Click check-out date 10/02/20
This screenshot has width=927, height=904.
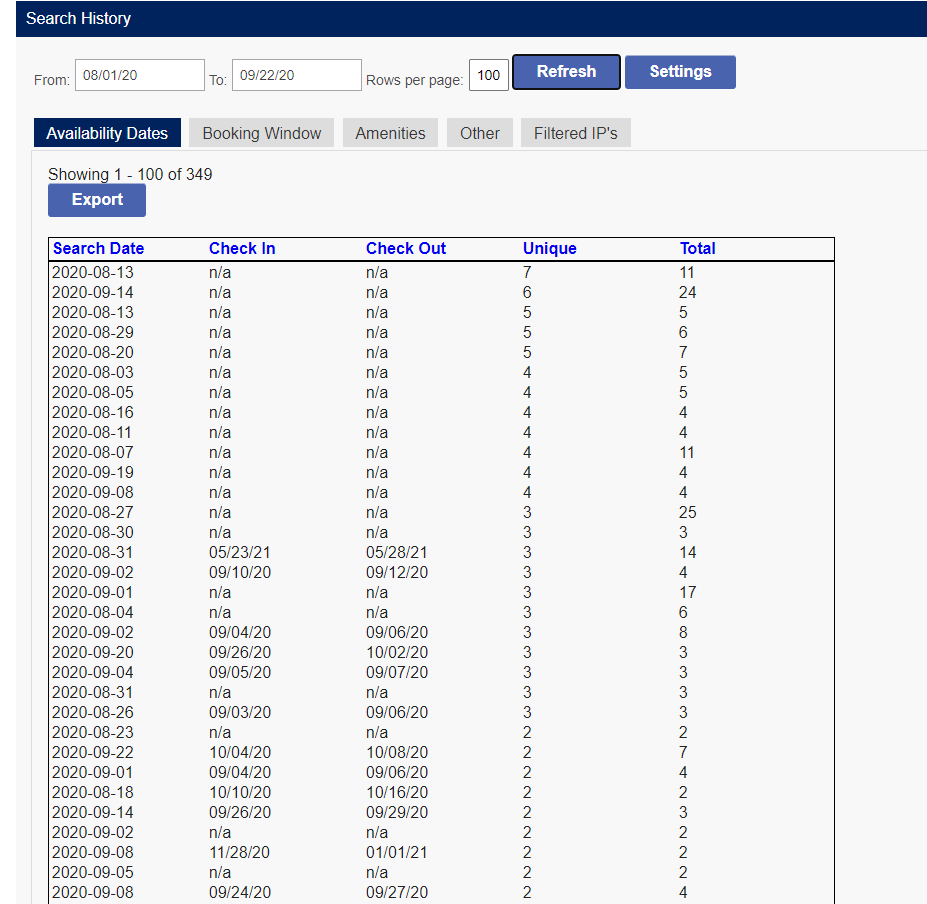tap(397, 652)
